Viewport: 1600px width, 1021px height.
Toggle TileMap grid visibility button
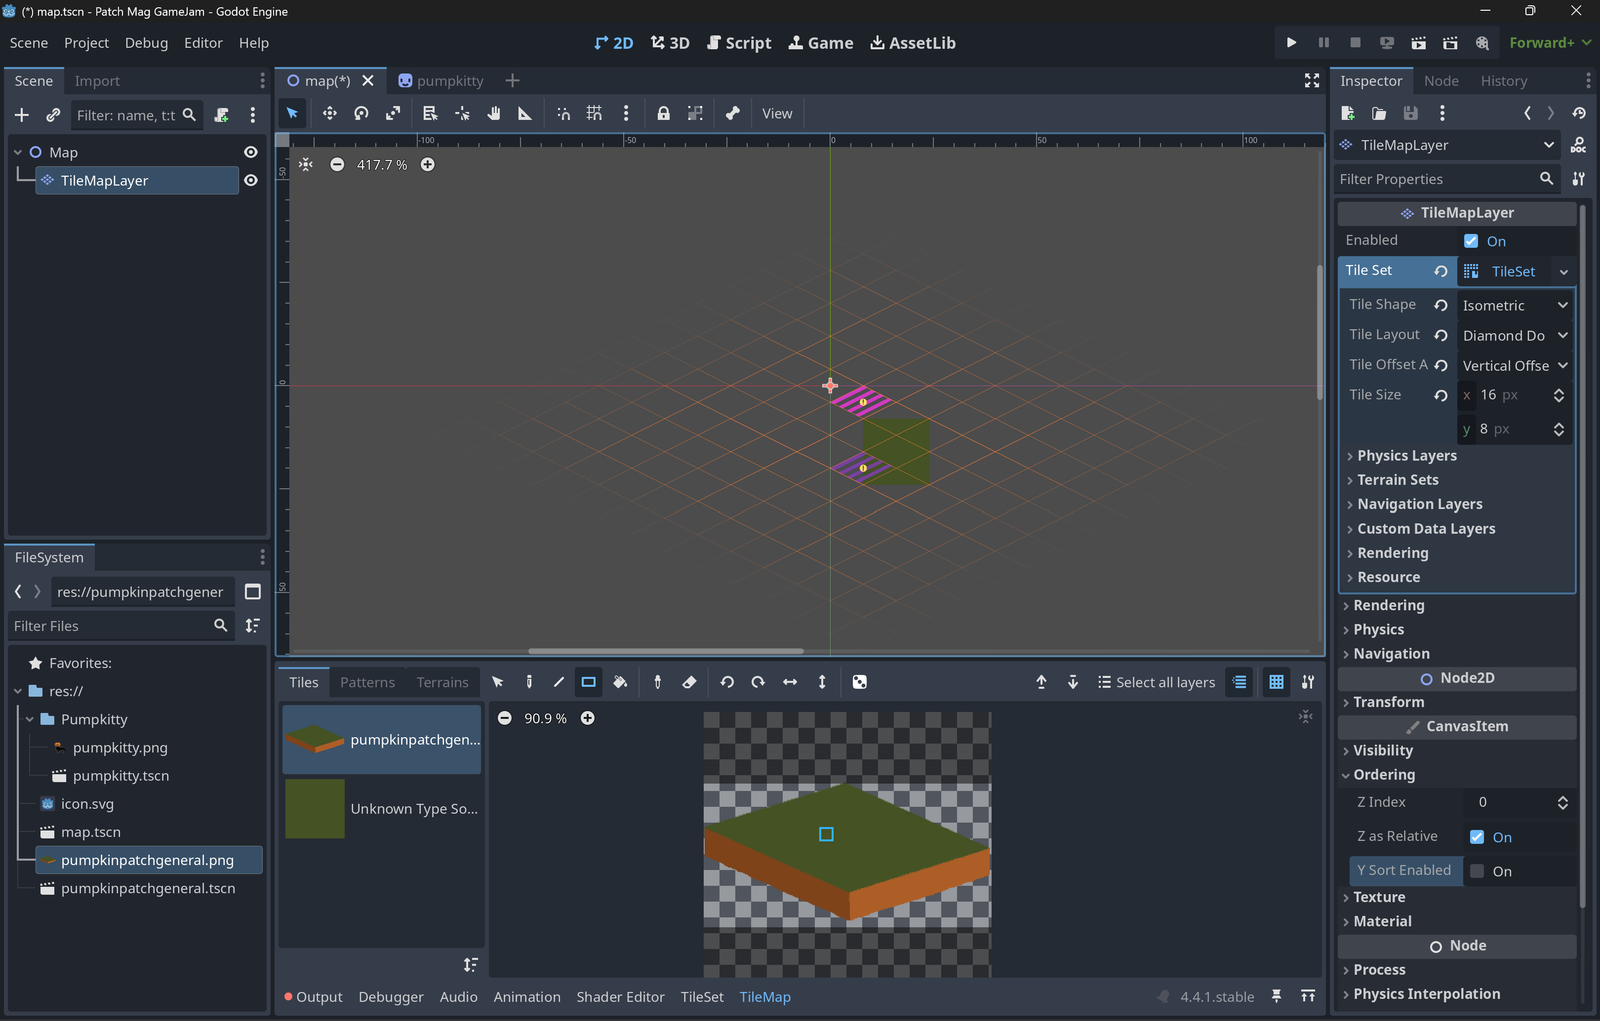[x=1276, y=682]
